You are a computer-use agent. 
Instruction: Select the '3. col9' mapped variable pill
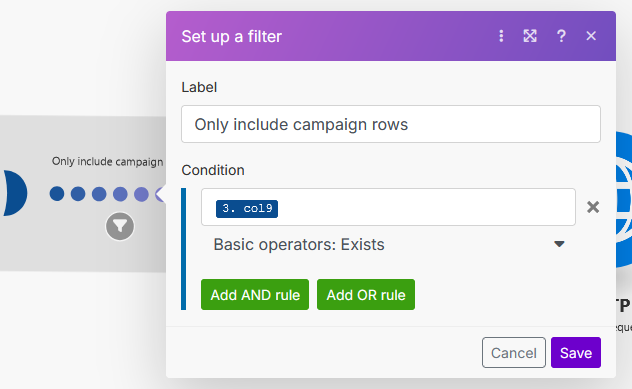pyautogui.click(x=247, y=209)
